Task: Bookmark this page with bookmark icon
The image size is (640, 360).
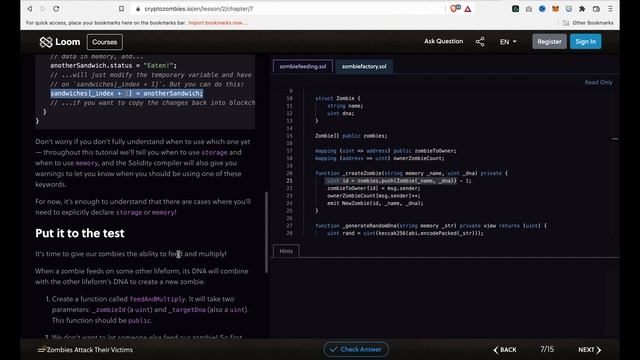Action: click(x=121, y=9)
